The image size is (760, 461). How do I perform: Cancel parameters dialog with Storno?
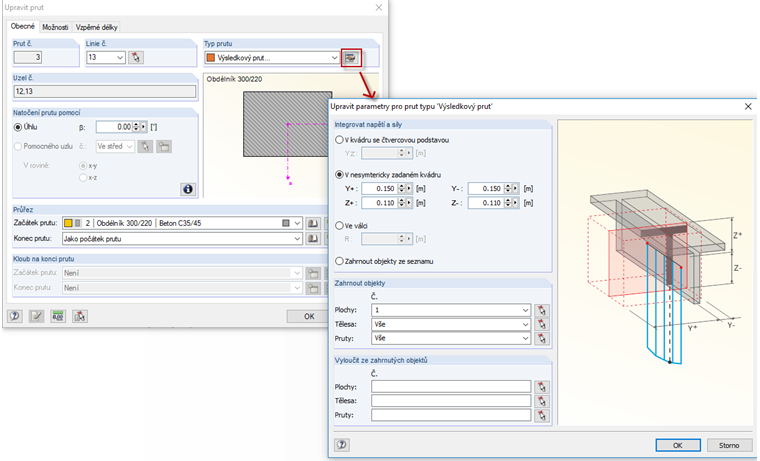coord(729,445)
